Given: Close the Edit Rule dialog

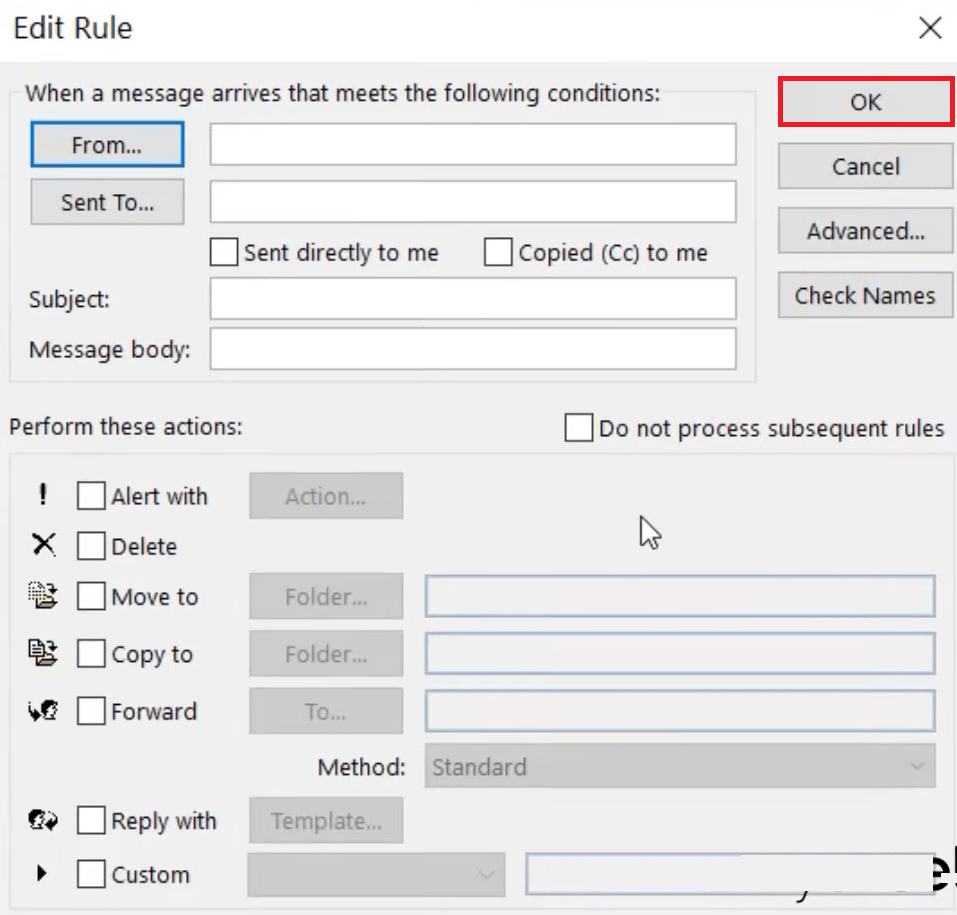Looking at the screenshot, I should (x=930, y=27).
